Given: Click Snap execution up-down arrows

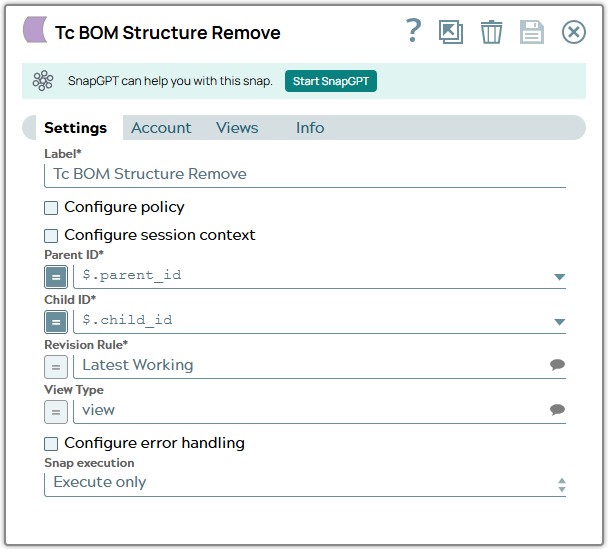Looking at the screenshot, I should pyautogui.click(x=561, y=485).
